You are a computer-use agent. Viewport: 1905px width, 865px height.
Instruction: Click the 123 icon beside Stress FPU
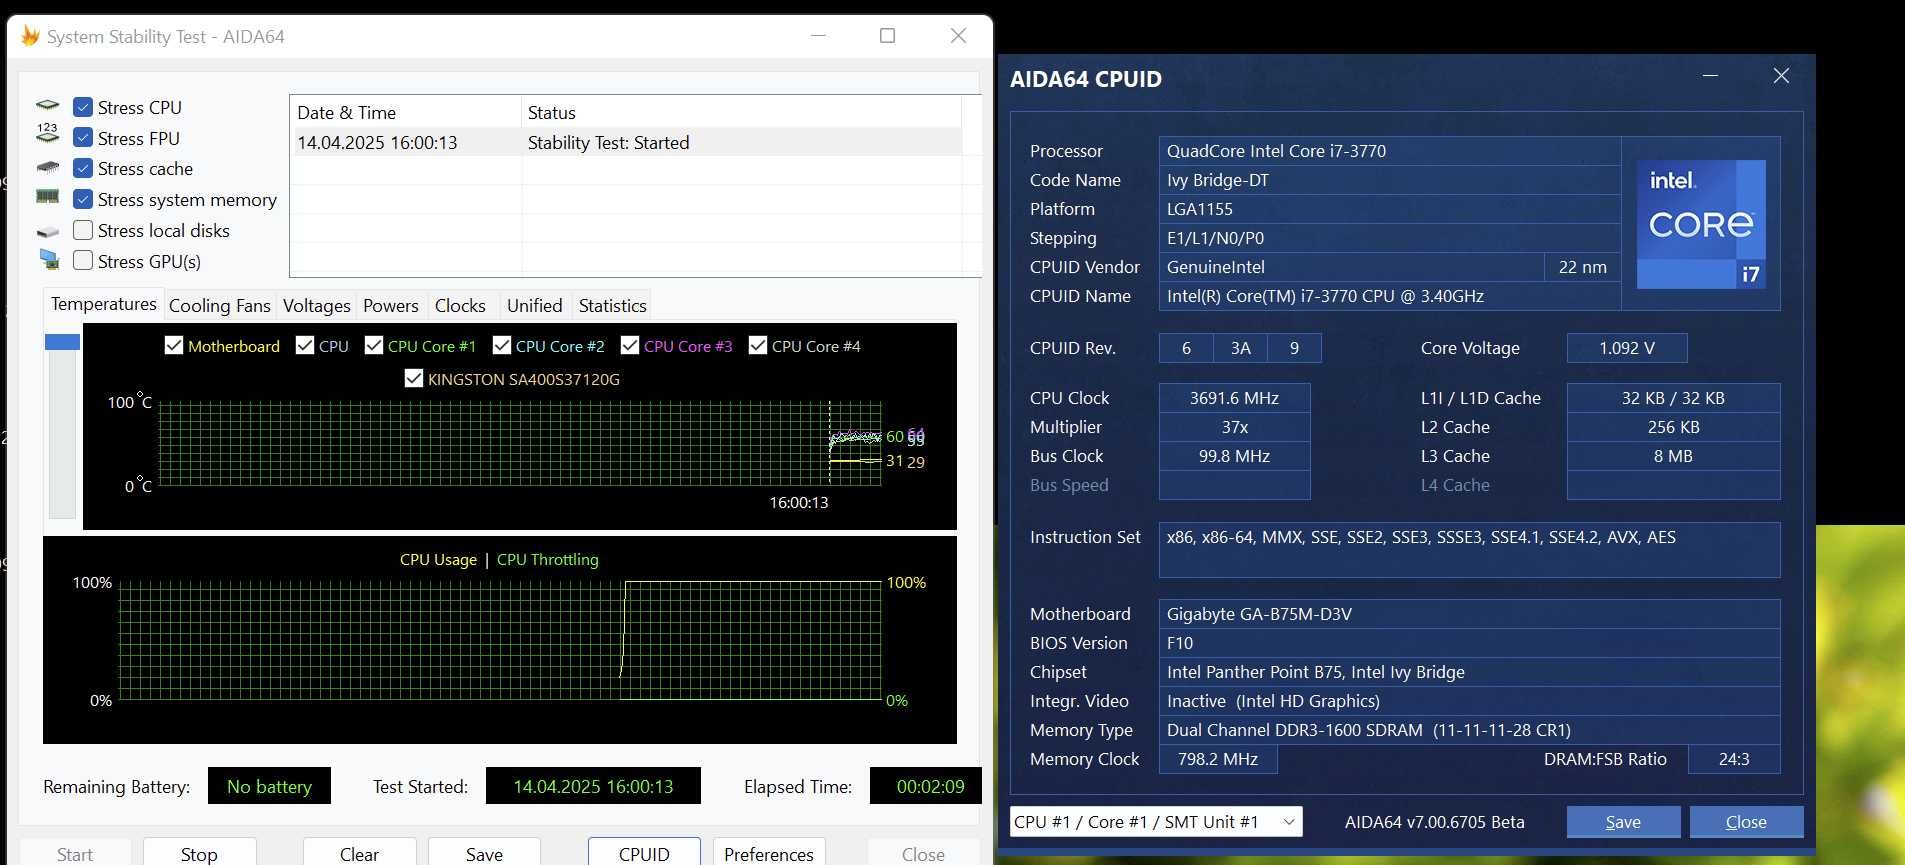[47, 133]
